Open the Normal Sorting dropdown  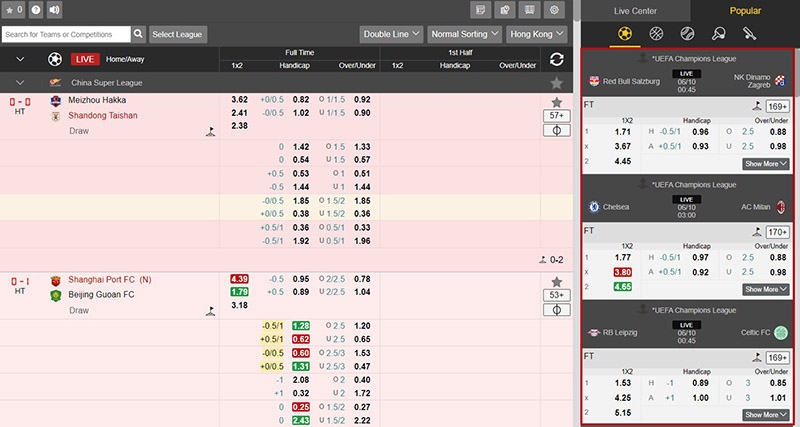(464, 34)
